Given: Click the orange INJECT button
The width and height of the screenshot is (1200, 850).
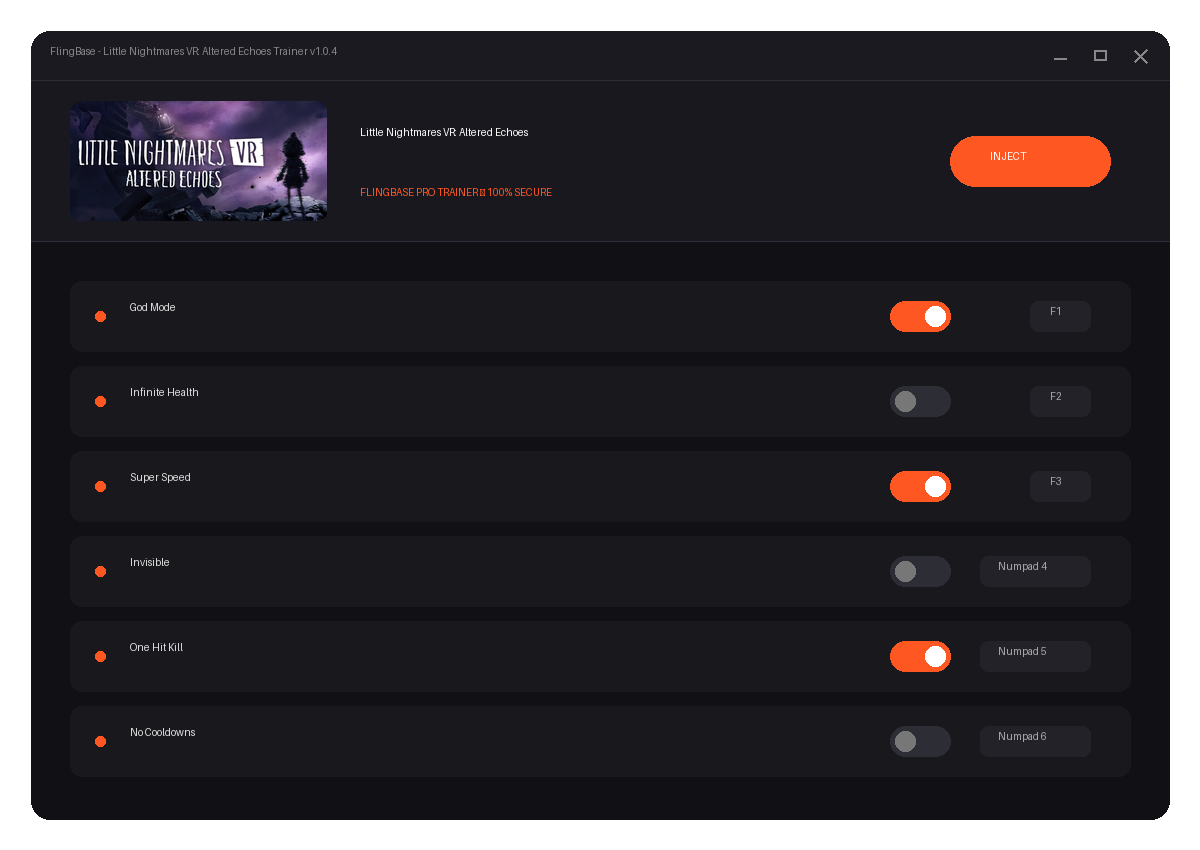Looking at the screenshot, I should pos(1030,161).
